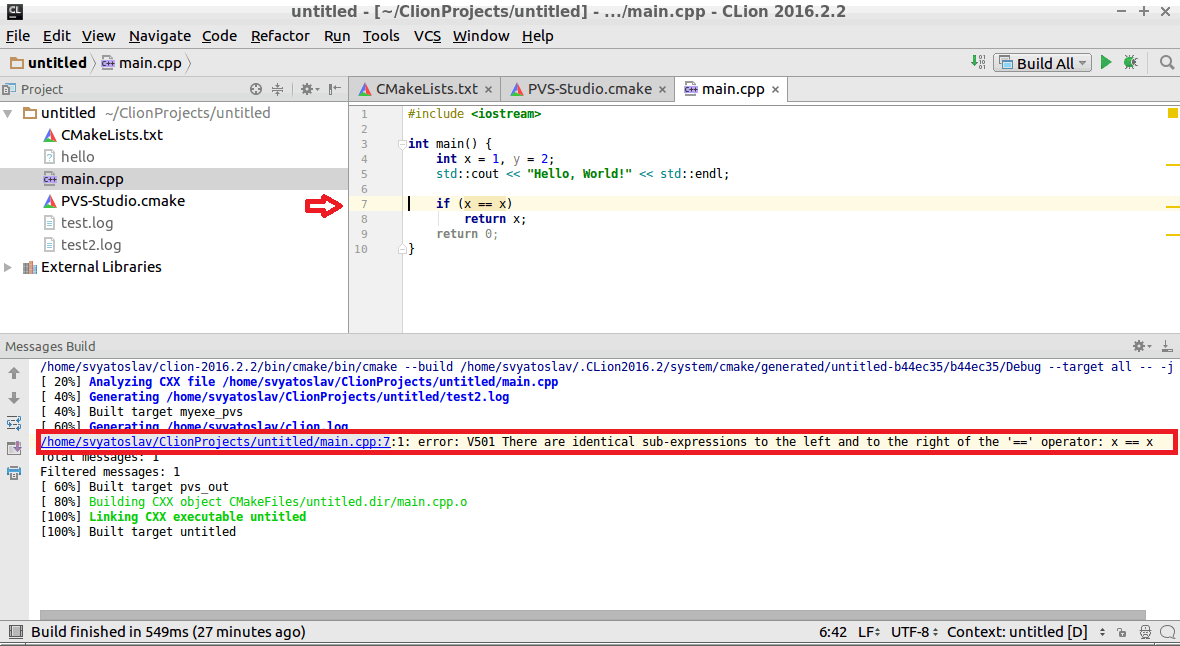The height and width of the screenshot is (646, 1180).
Task: Open the VCS menu
Action: 427,36
